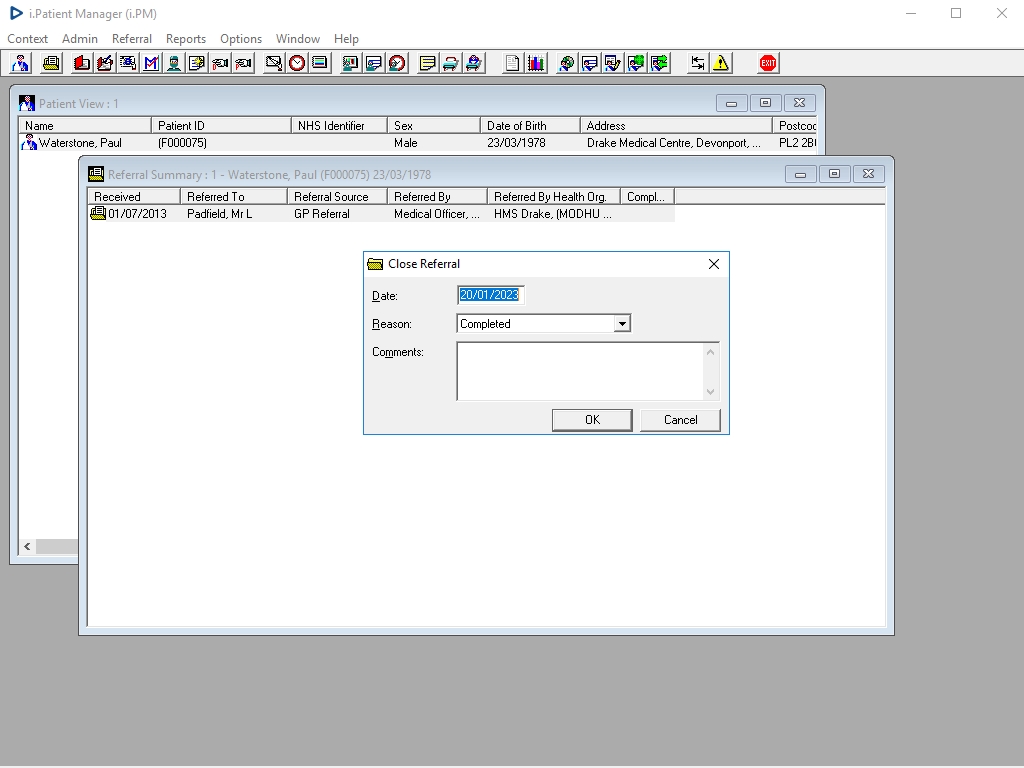Screen dimensions: 1024x768
Task: Click Comments scrollbar up arrow
Action: click(x=711, y=352)
